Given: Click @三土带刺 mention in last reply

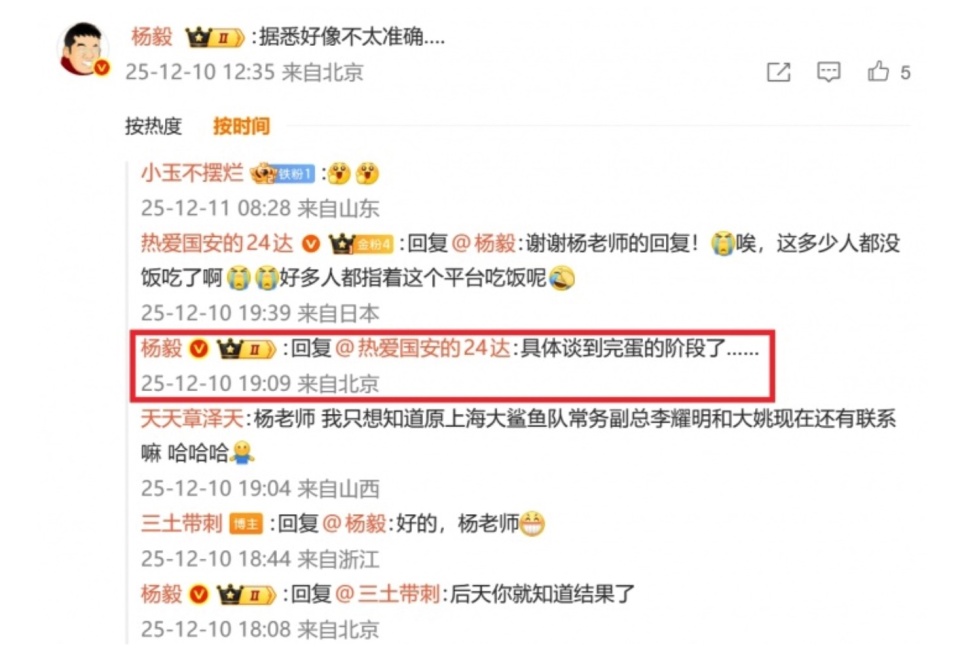Looking at the screenshot, I should tap(388, 594).
